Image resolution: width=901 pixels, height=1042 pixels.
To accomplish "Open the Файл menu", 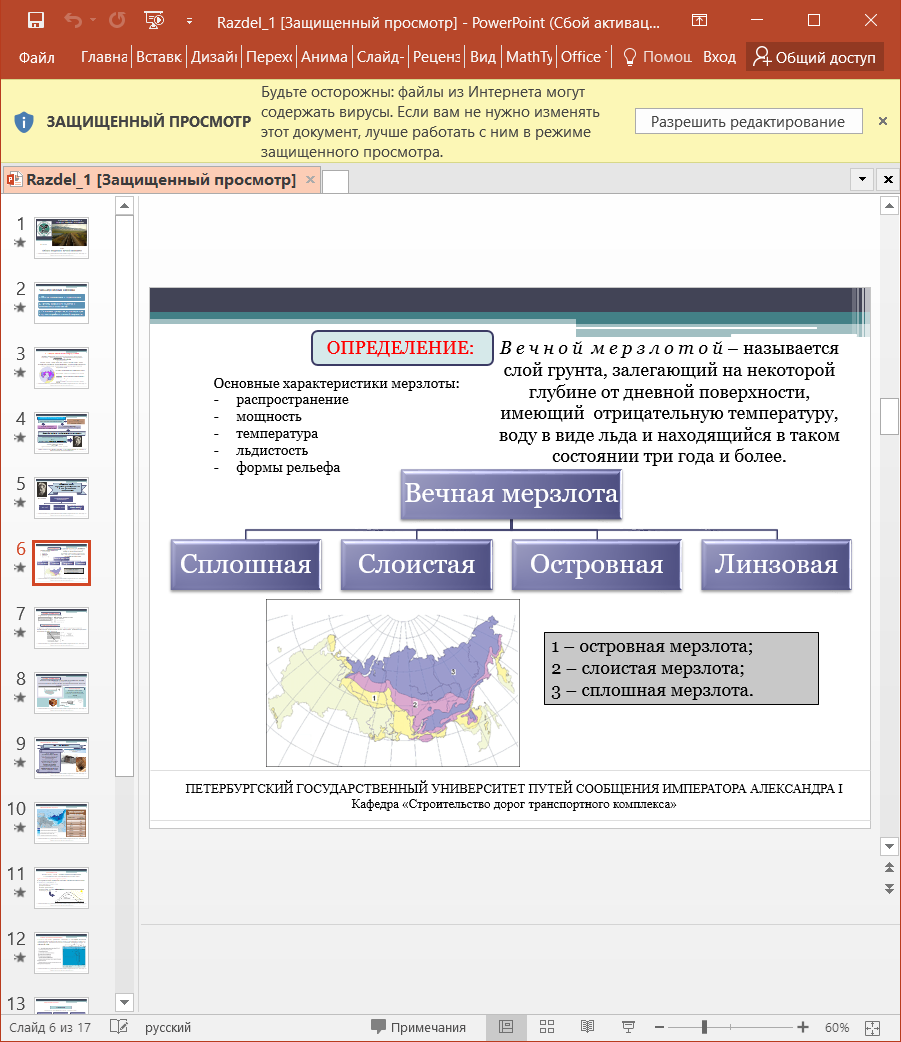I will (x=37, y=57).
